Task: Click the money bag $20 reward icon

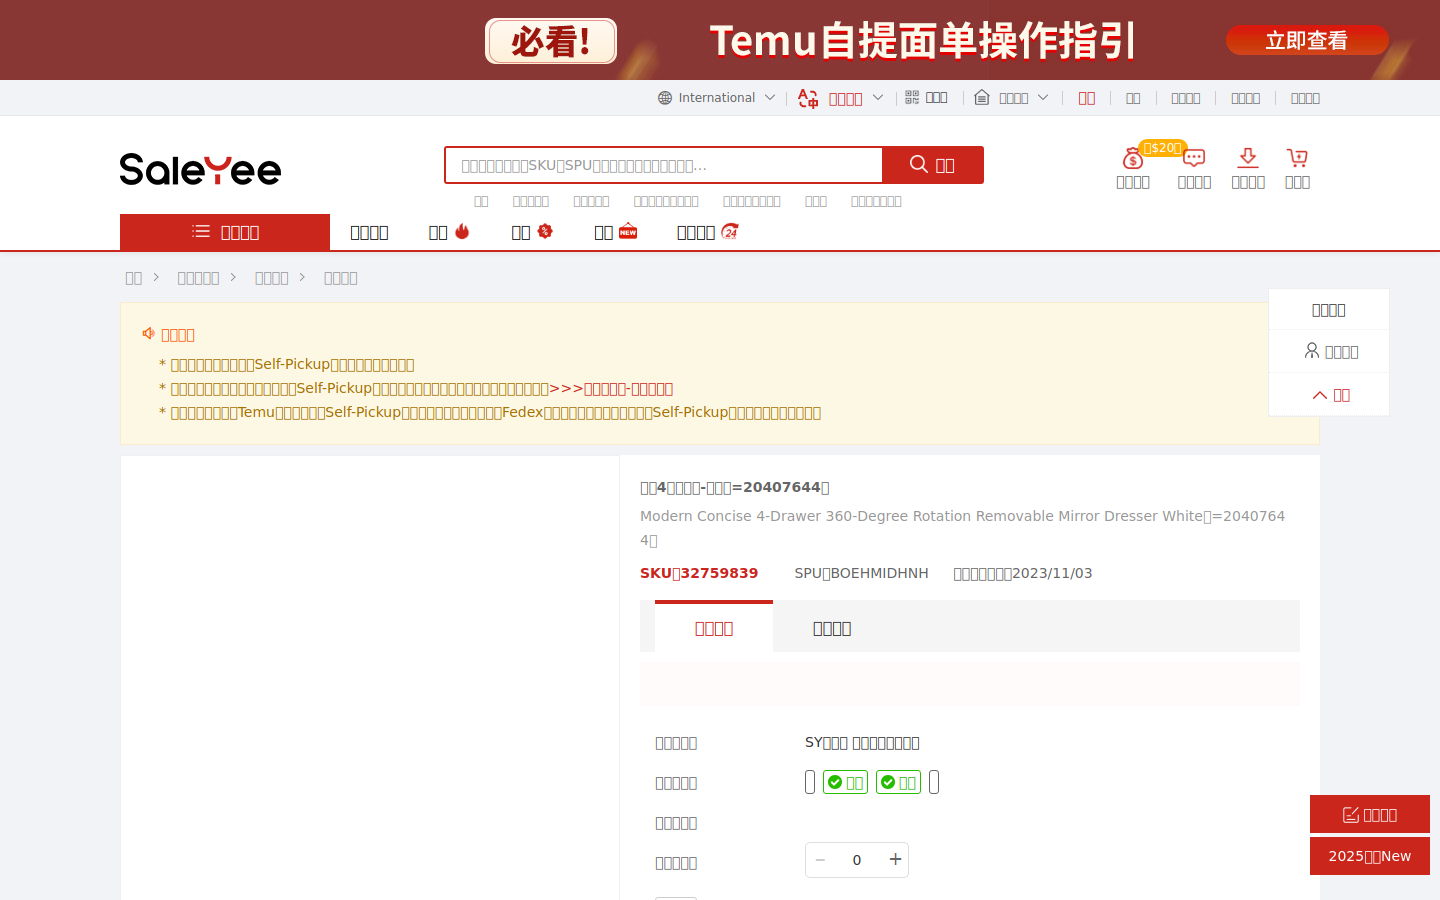Action: pyautogui.click(x=1133, y=160)
